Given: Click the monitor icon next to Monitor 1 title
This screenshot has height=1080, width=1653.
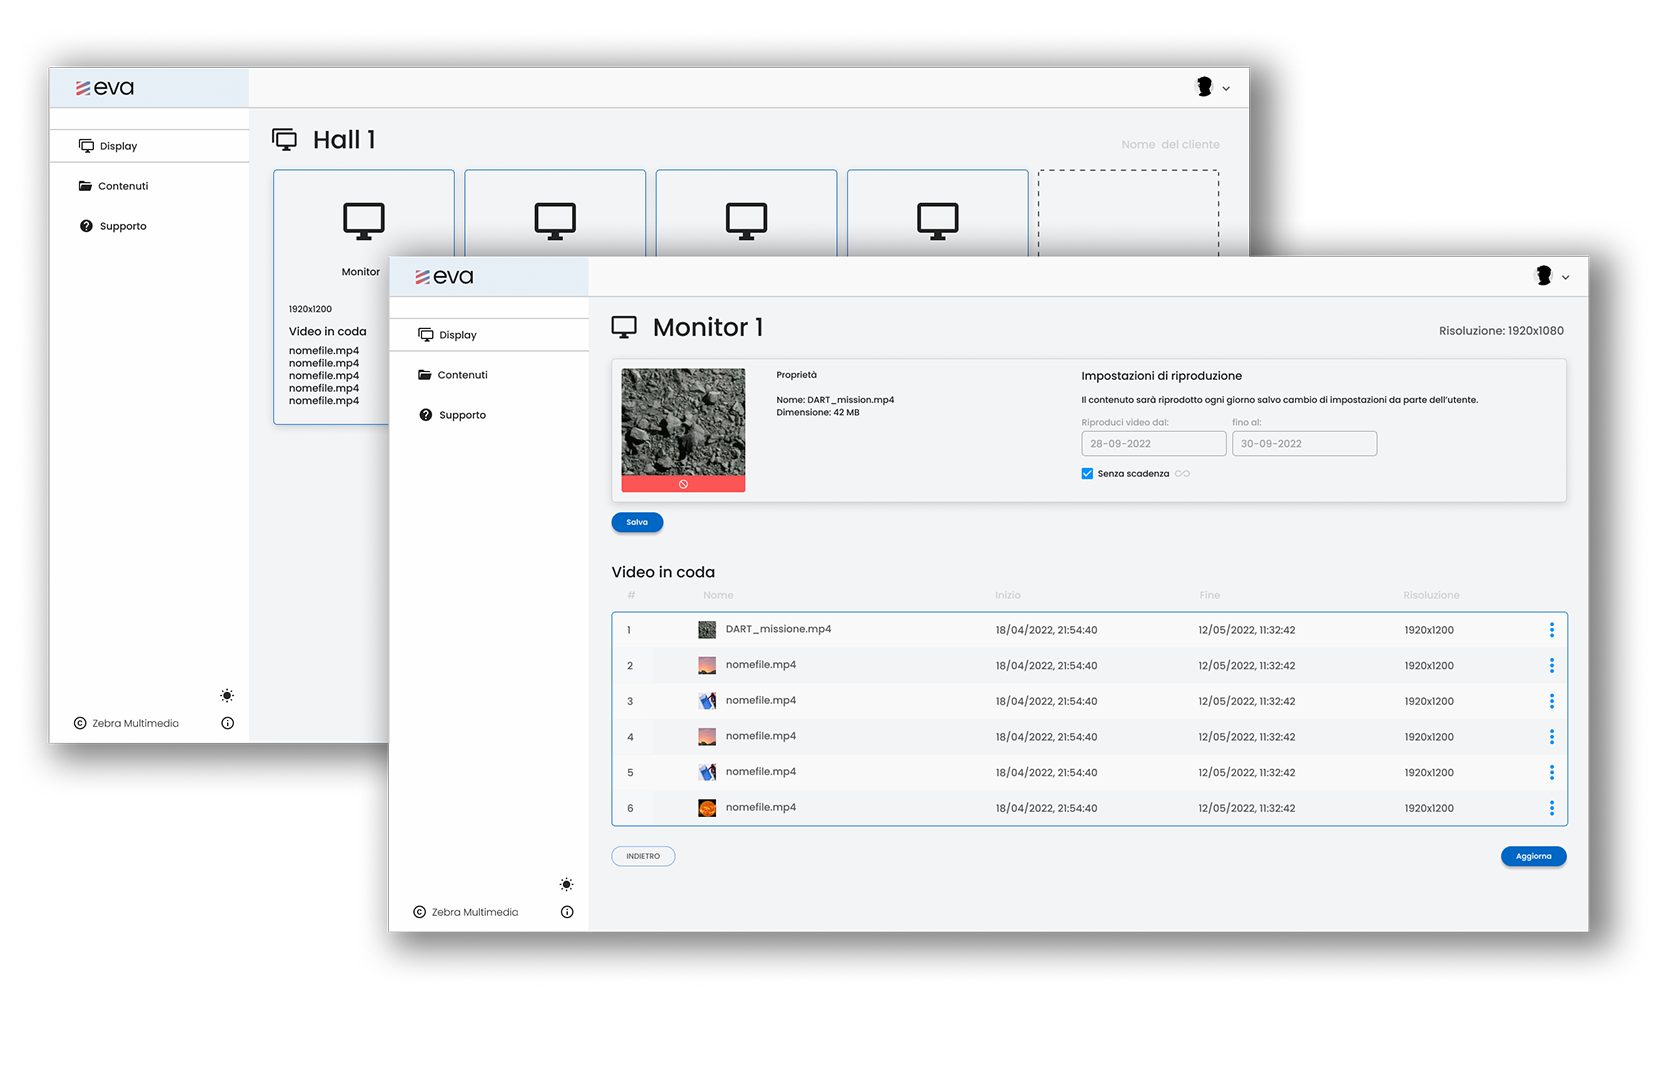Looking at the screenshot, I should click(x=624, y=328).
